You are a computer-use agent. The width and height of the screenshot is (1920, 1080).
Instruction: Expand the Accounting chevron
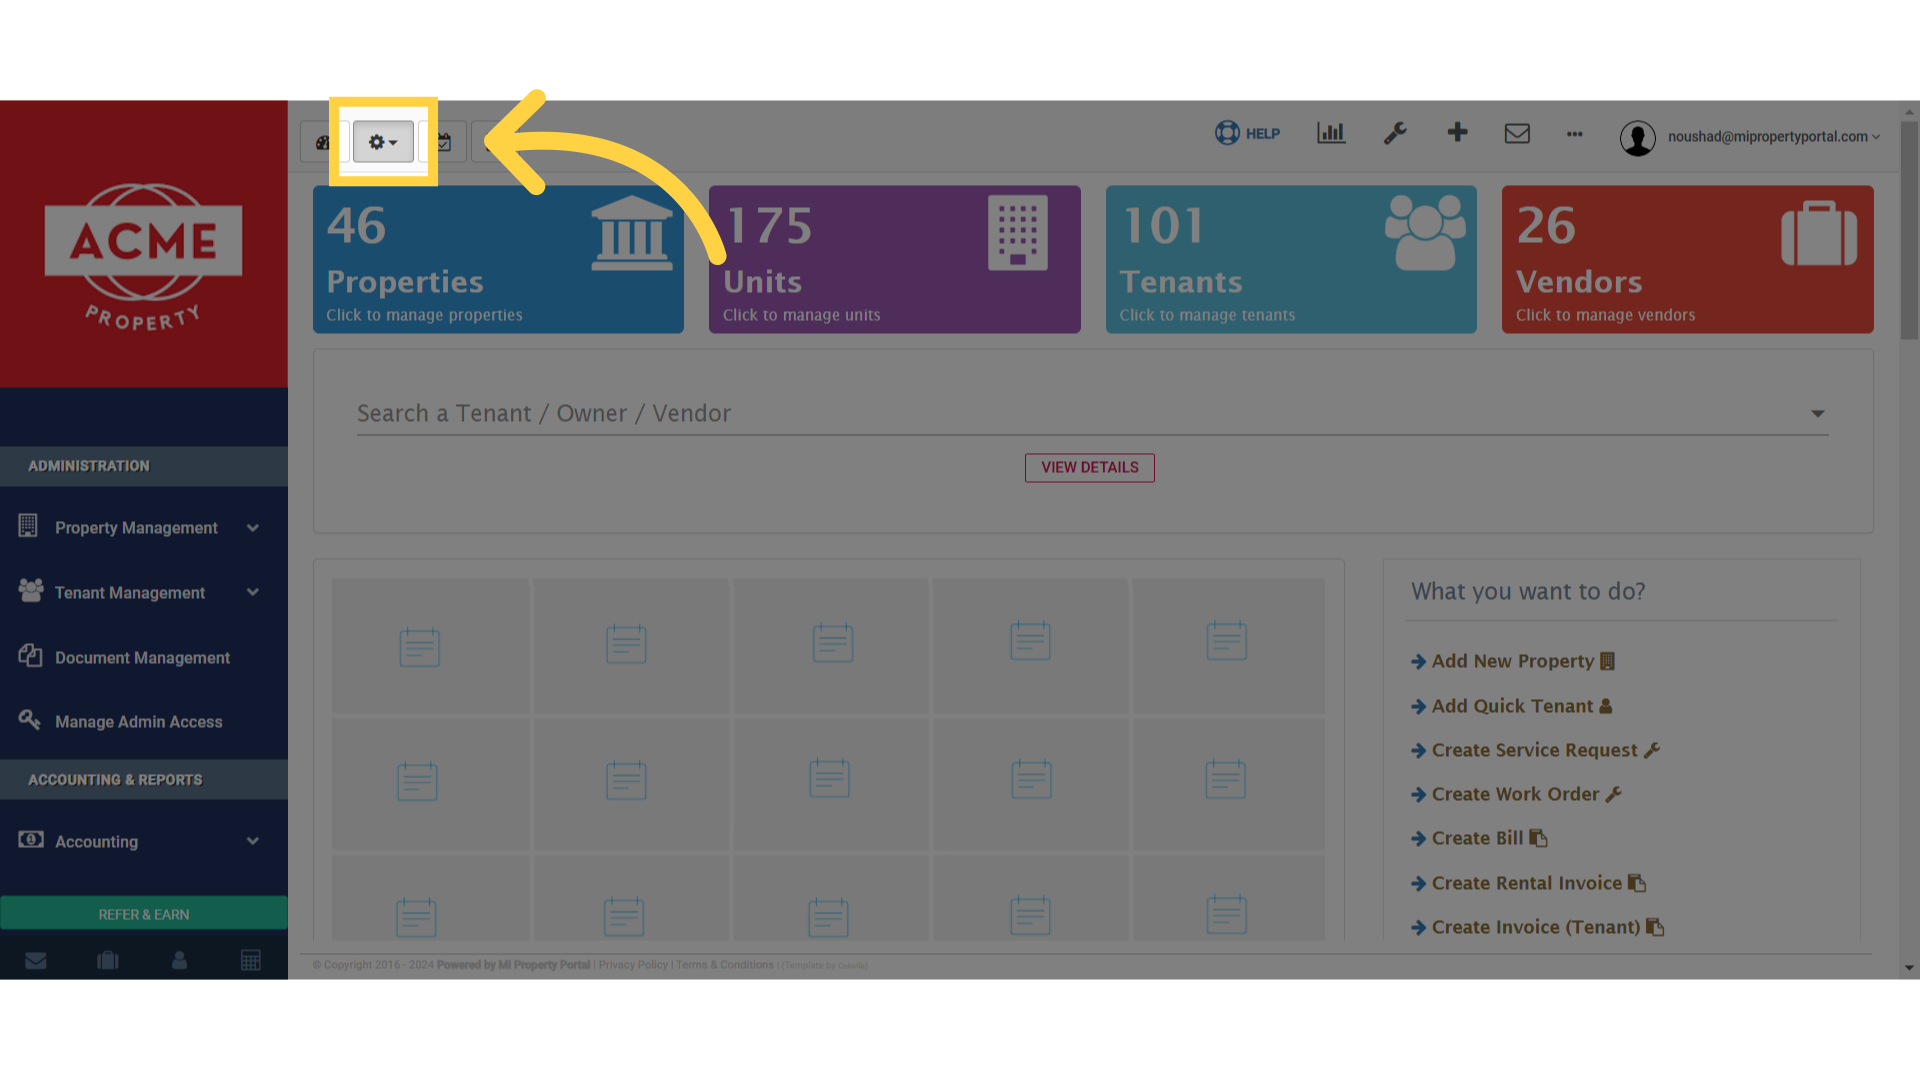point(253,842)
